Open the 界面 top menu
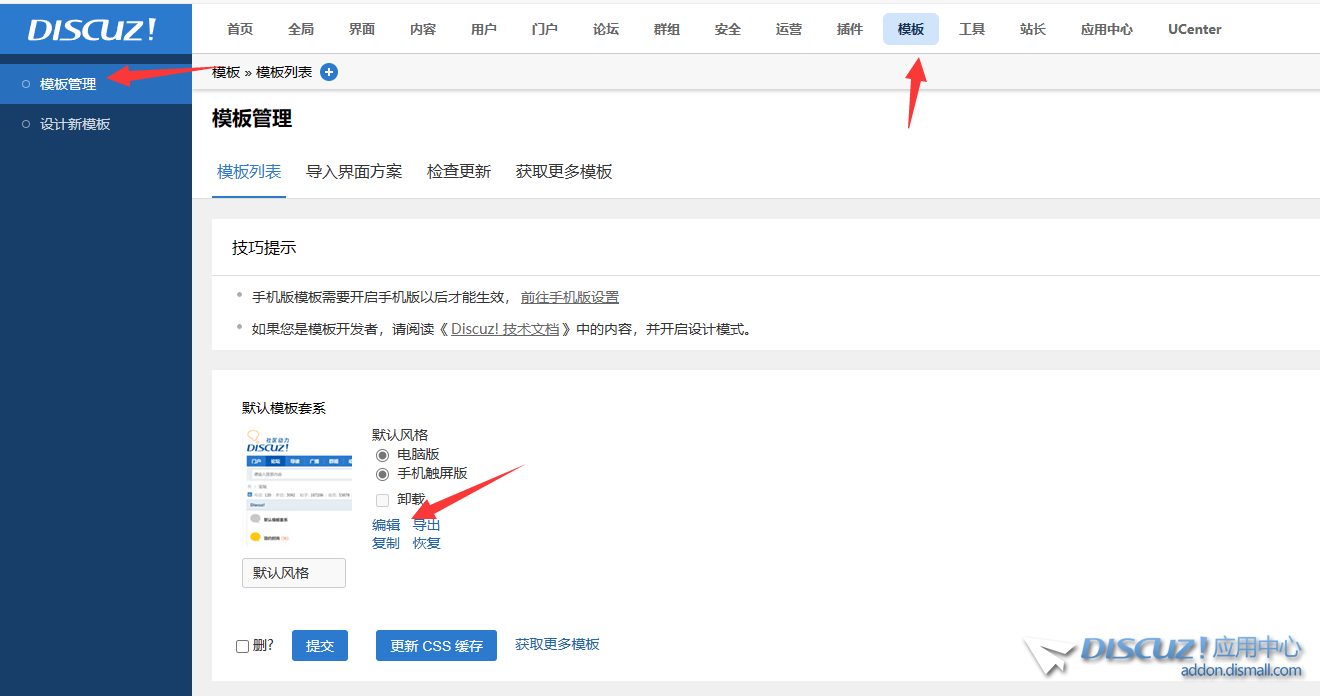Viewport: 1320px width, 696px height. 362,29
